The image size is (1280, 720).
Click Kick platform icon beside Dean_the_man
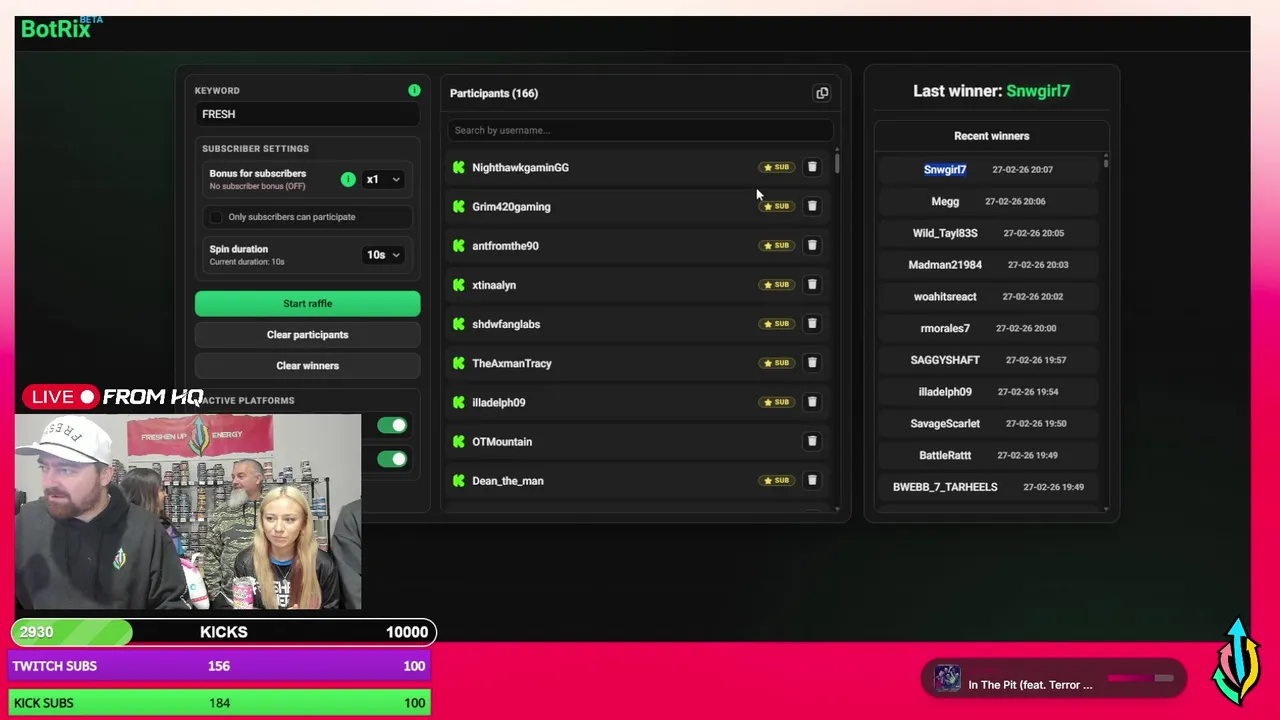(459, 480)
